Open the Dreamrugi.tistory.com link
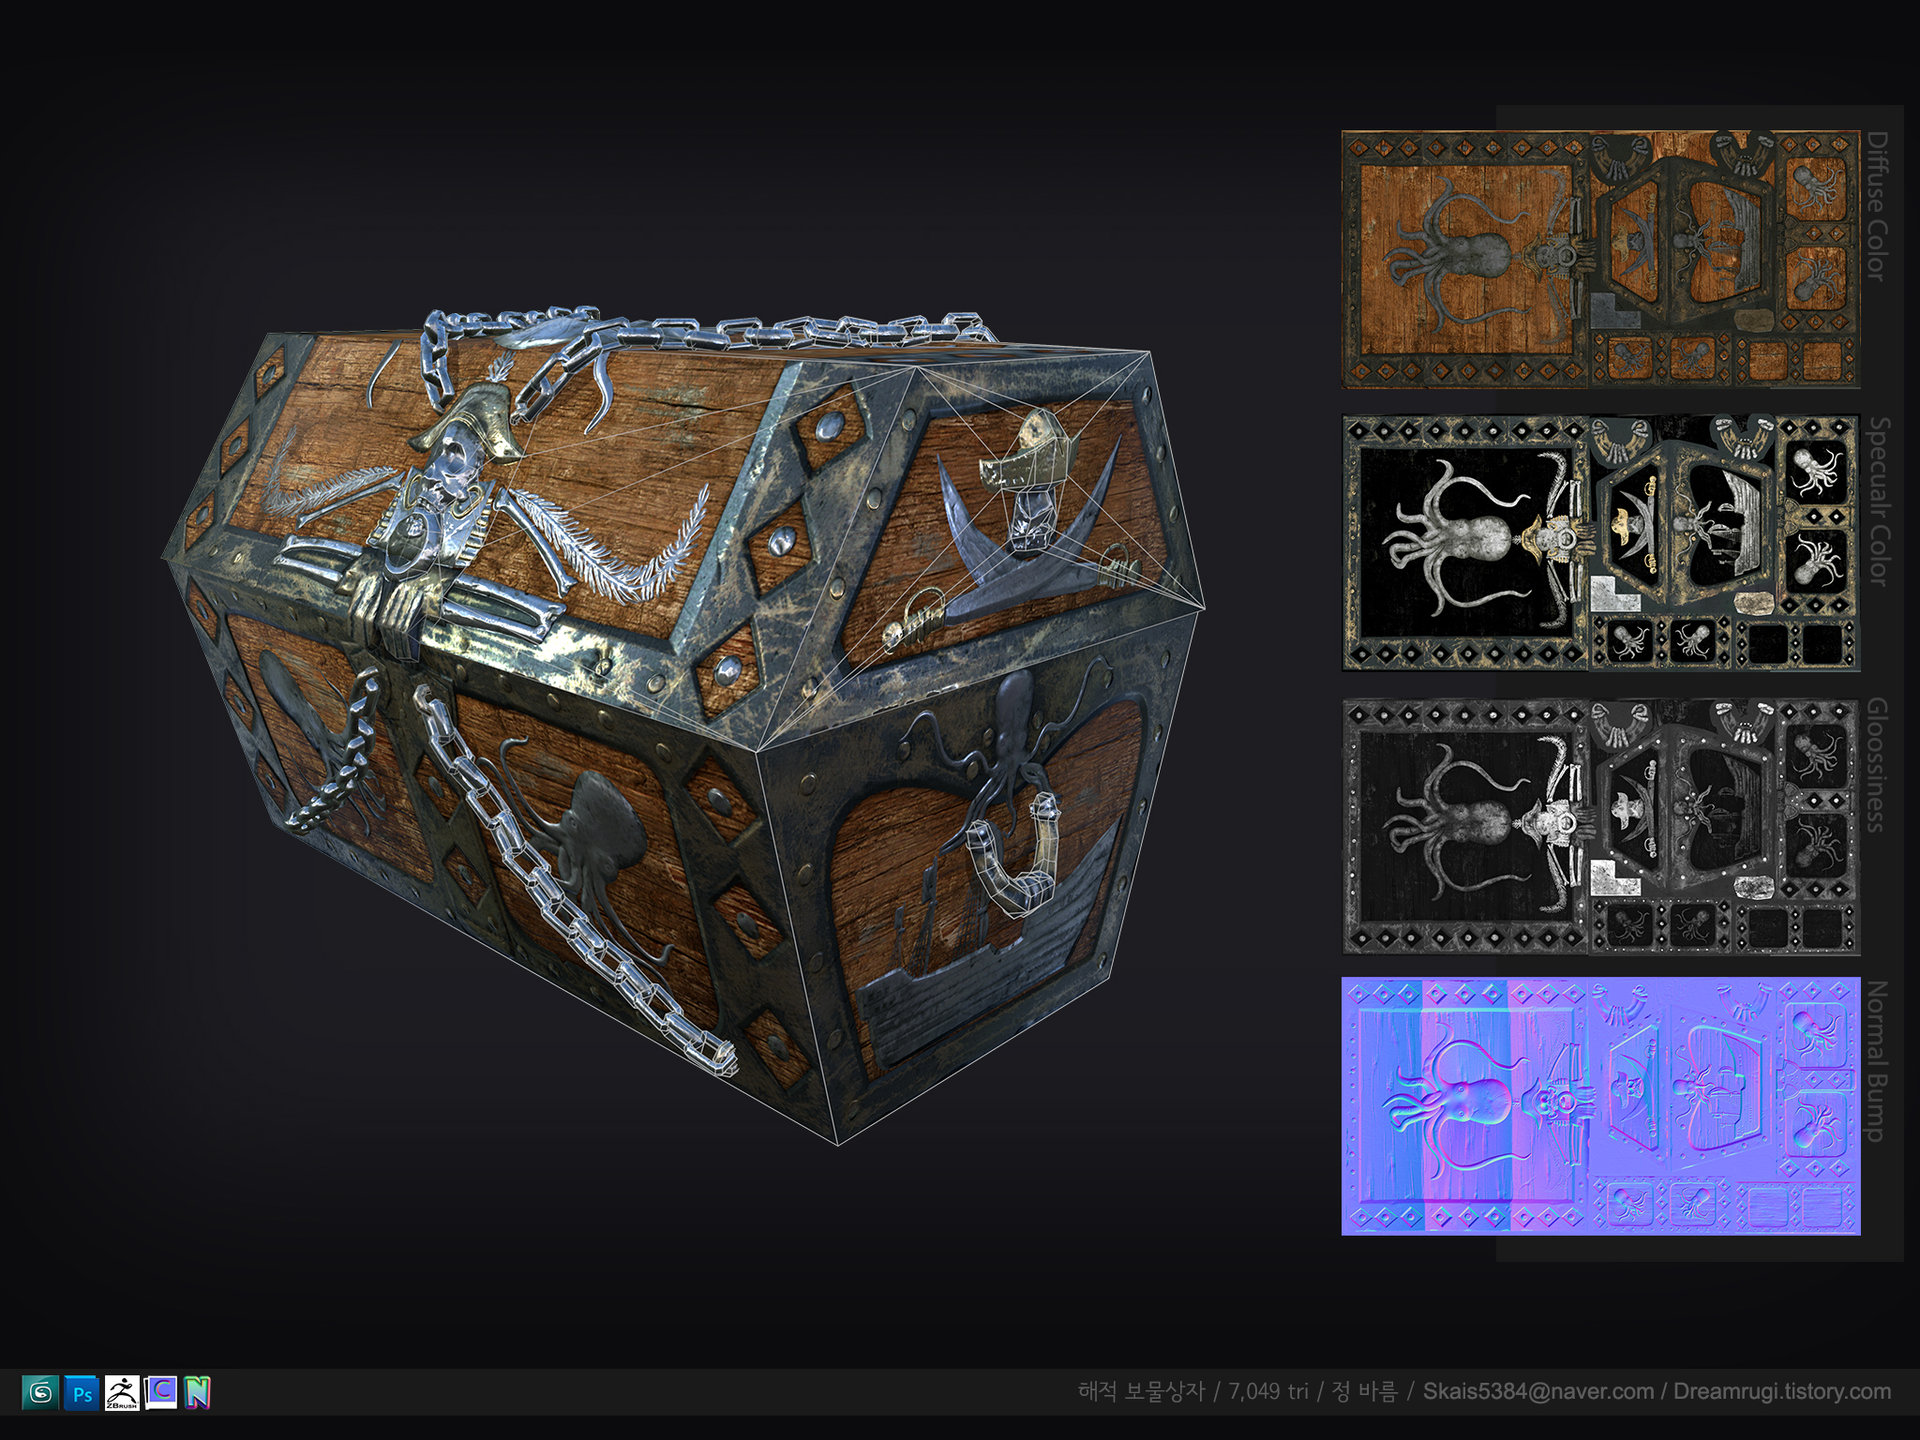1920x1440 pixels. click(x=1782, y=1392)
